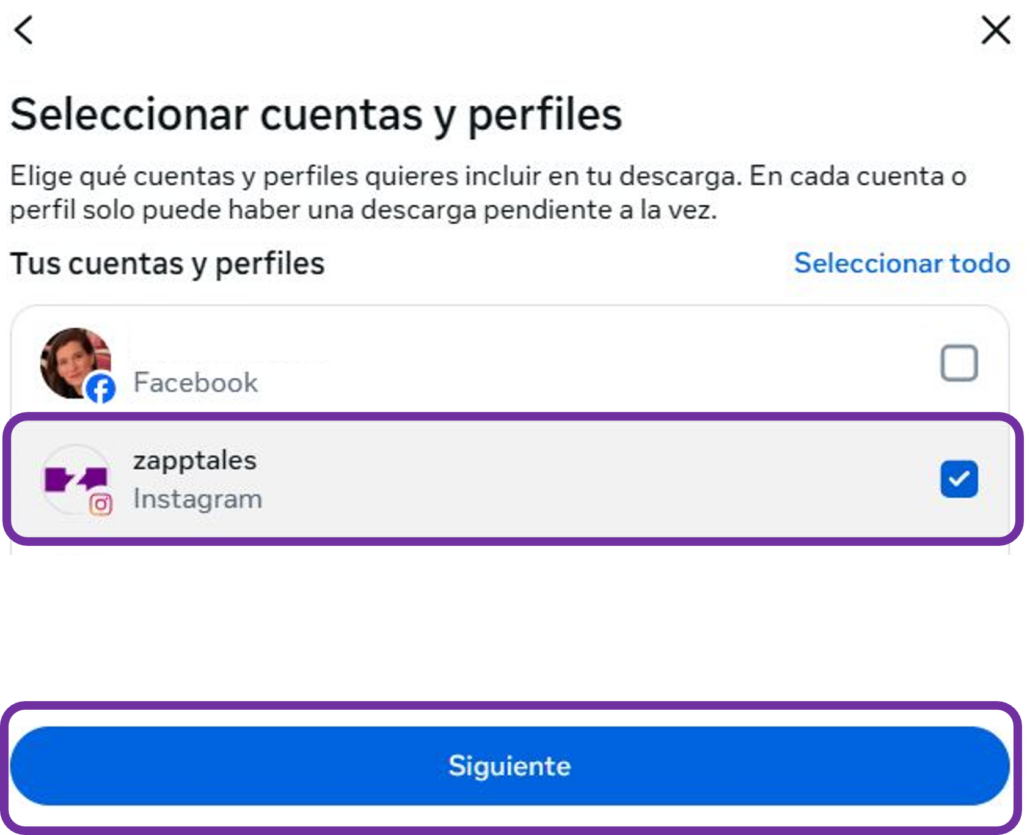The width and height of the screenshot is (1030, 835).
Task: Click the Seleccionar cuentas y perfiles title
Action: (x=318, y=113)
